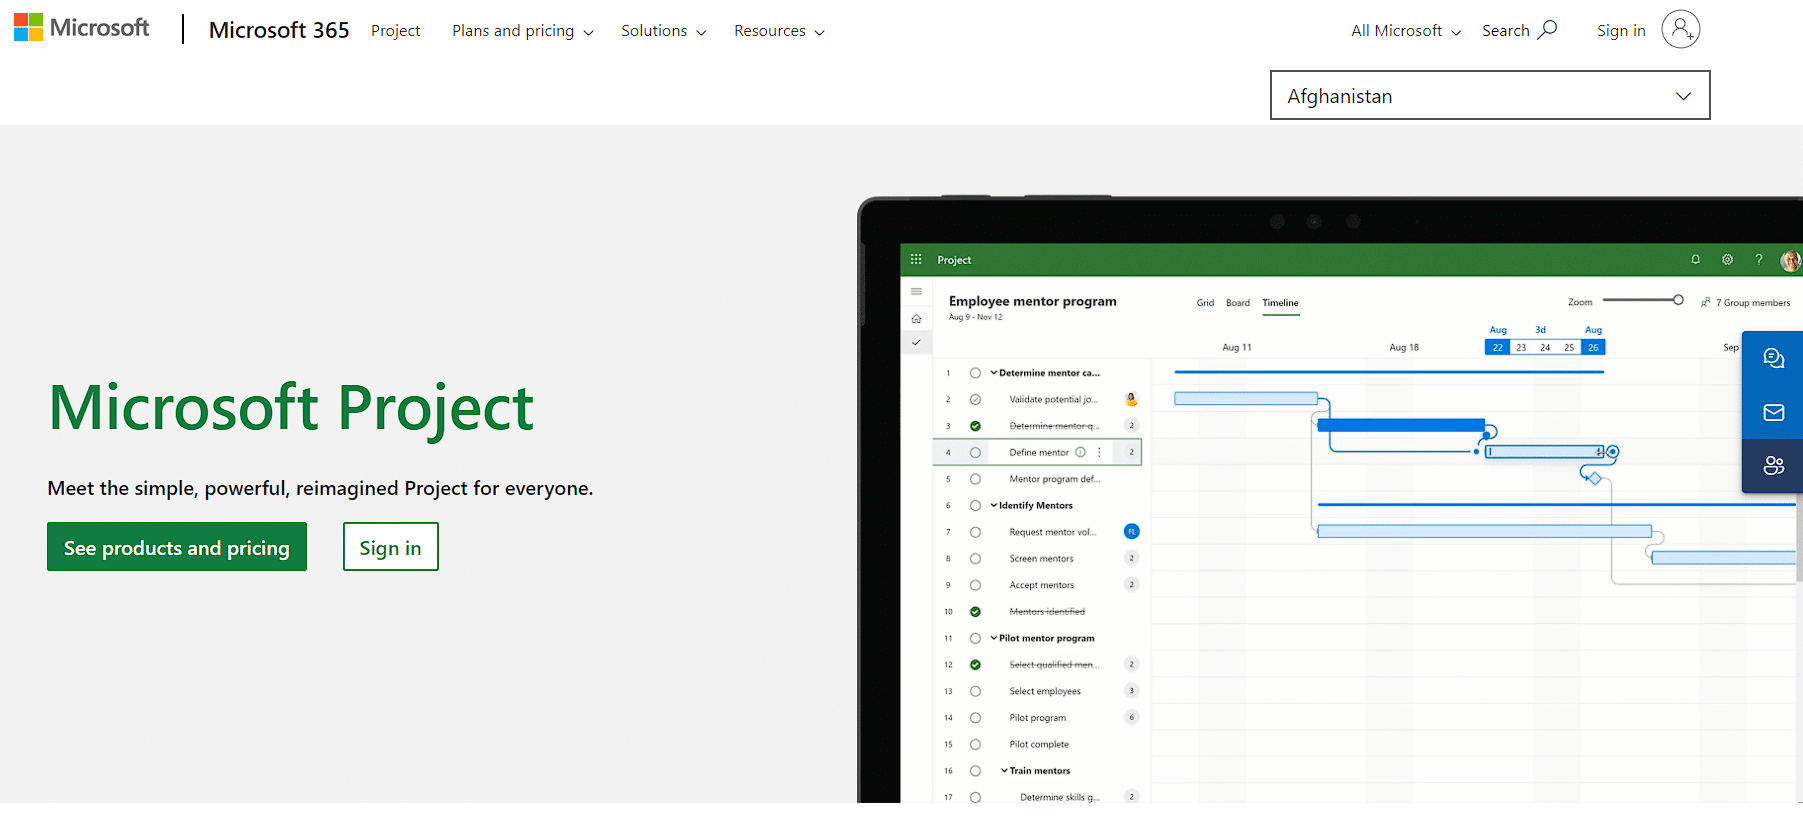Collapse the Identify Mentors group
The width and height of the screenshot is (1803, 840).
994,505
